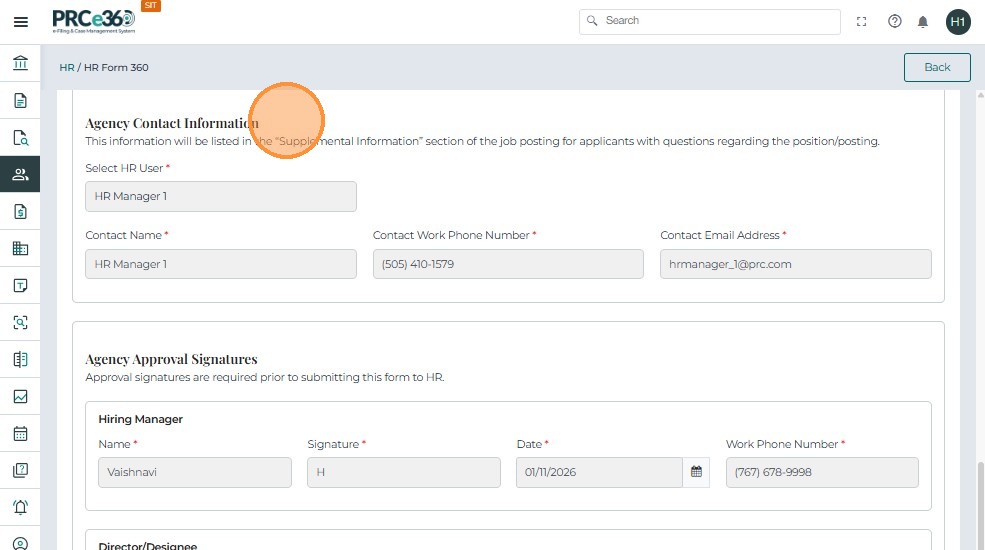Viewport: 985px width, 550px height.
Task: Click the bank building sidebar icon
Action: pos(20,64)
